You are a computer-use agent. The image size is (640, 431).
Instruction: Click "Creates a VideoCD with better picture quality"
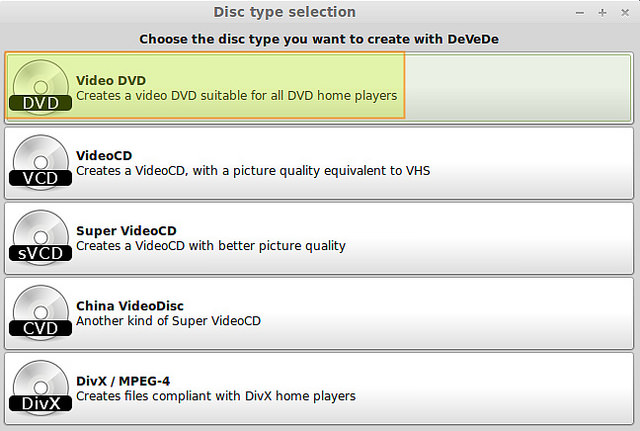210,246
